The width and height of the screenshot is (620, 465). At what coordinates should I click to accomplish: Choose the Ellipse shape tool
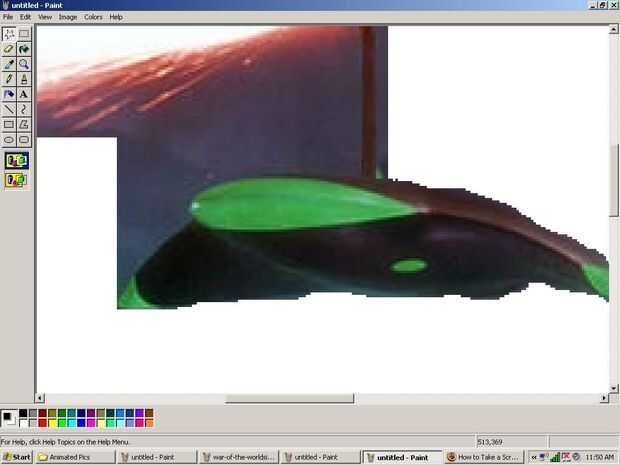[9, 139]
